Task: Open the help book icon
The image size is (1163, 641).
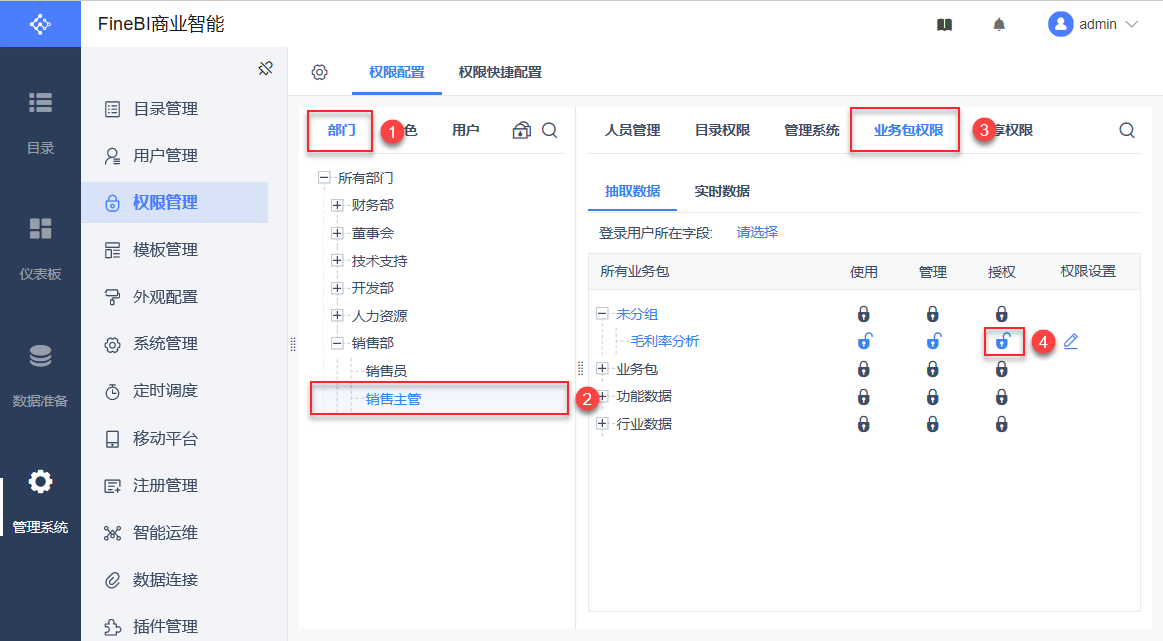Action: pos(944,25)
